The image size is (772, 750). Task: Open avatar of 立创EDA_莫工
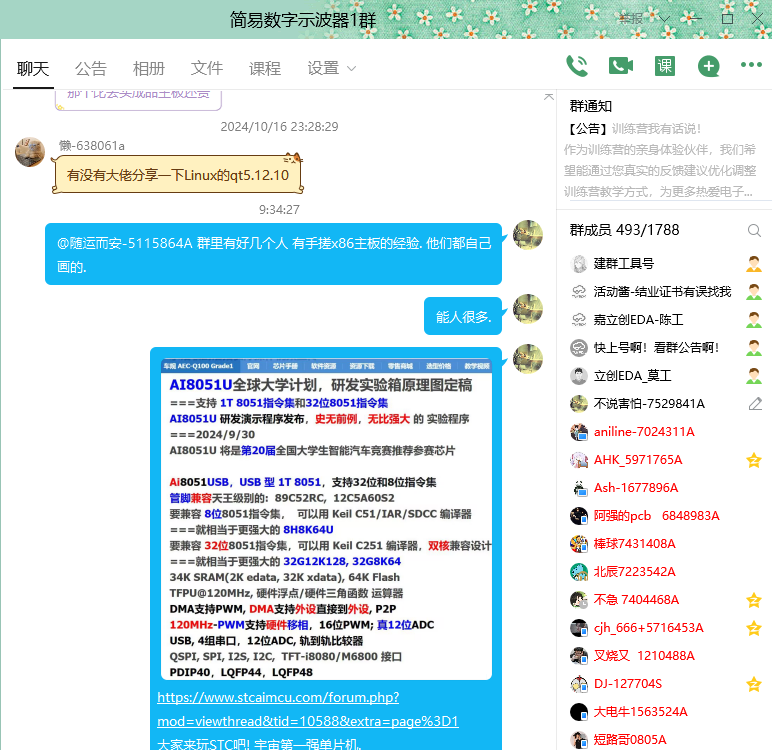click(579, 376)
